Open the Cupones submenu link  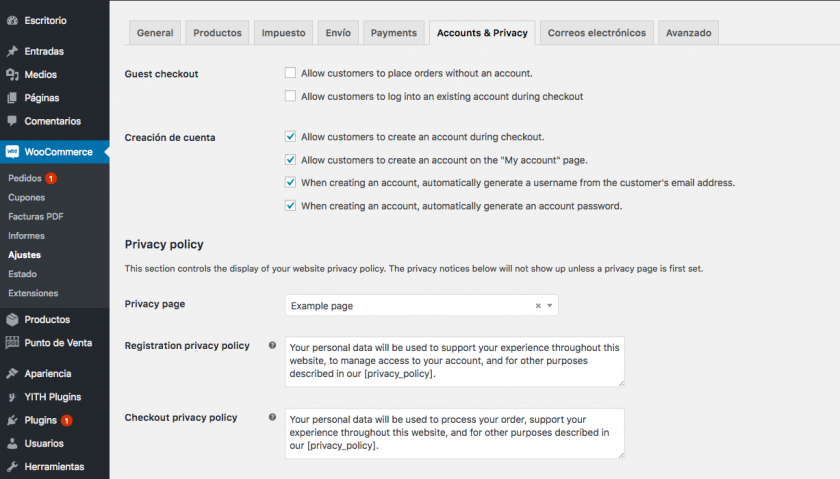point(26,197)
